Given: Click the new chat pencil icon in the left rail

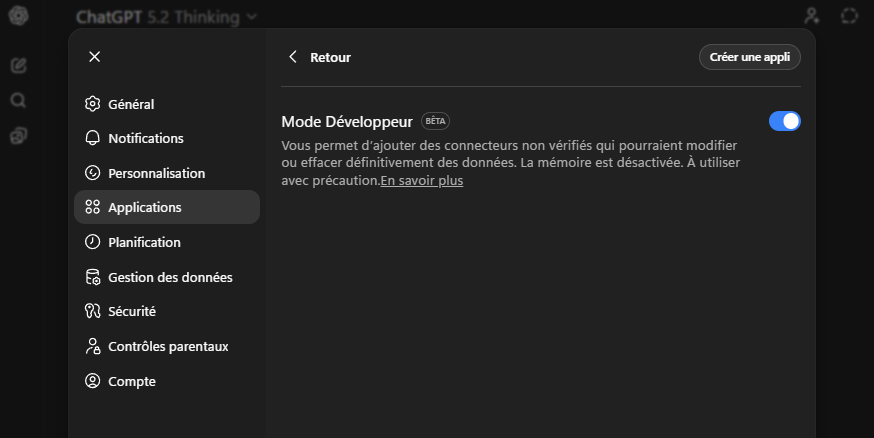Looking at the screenshot, I should click(x=18, y=66).
